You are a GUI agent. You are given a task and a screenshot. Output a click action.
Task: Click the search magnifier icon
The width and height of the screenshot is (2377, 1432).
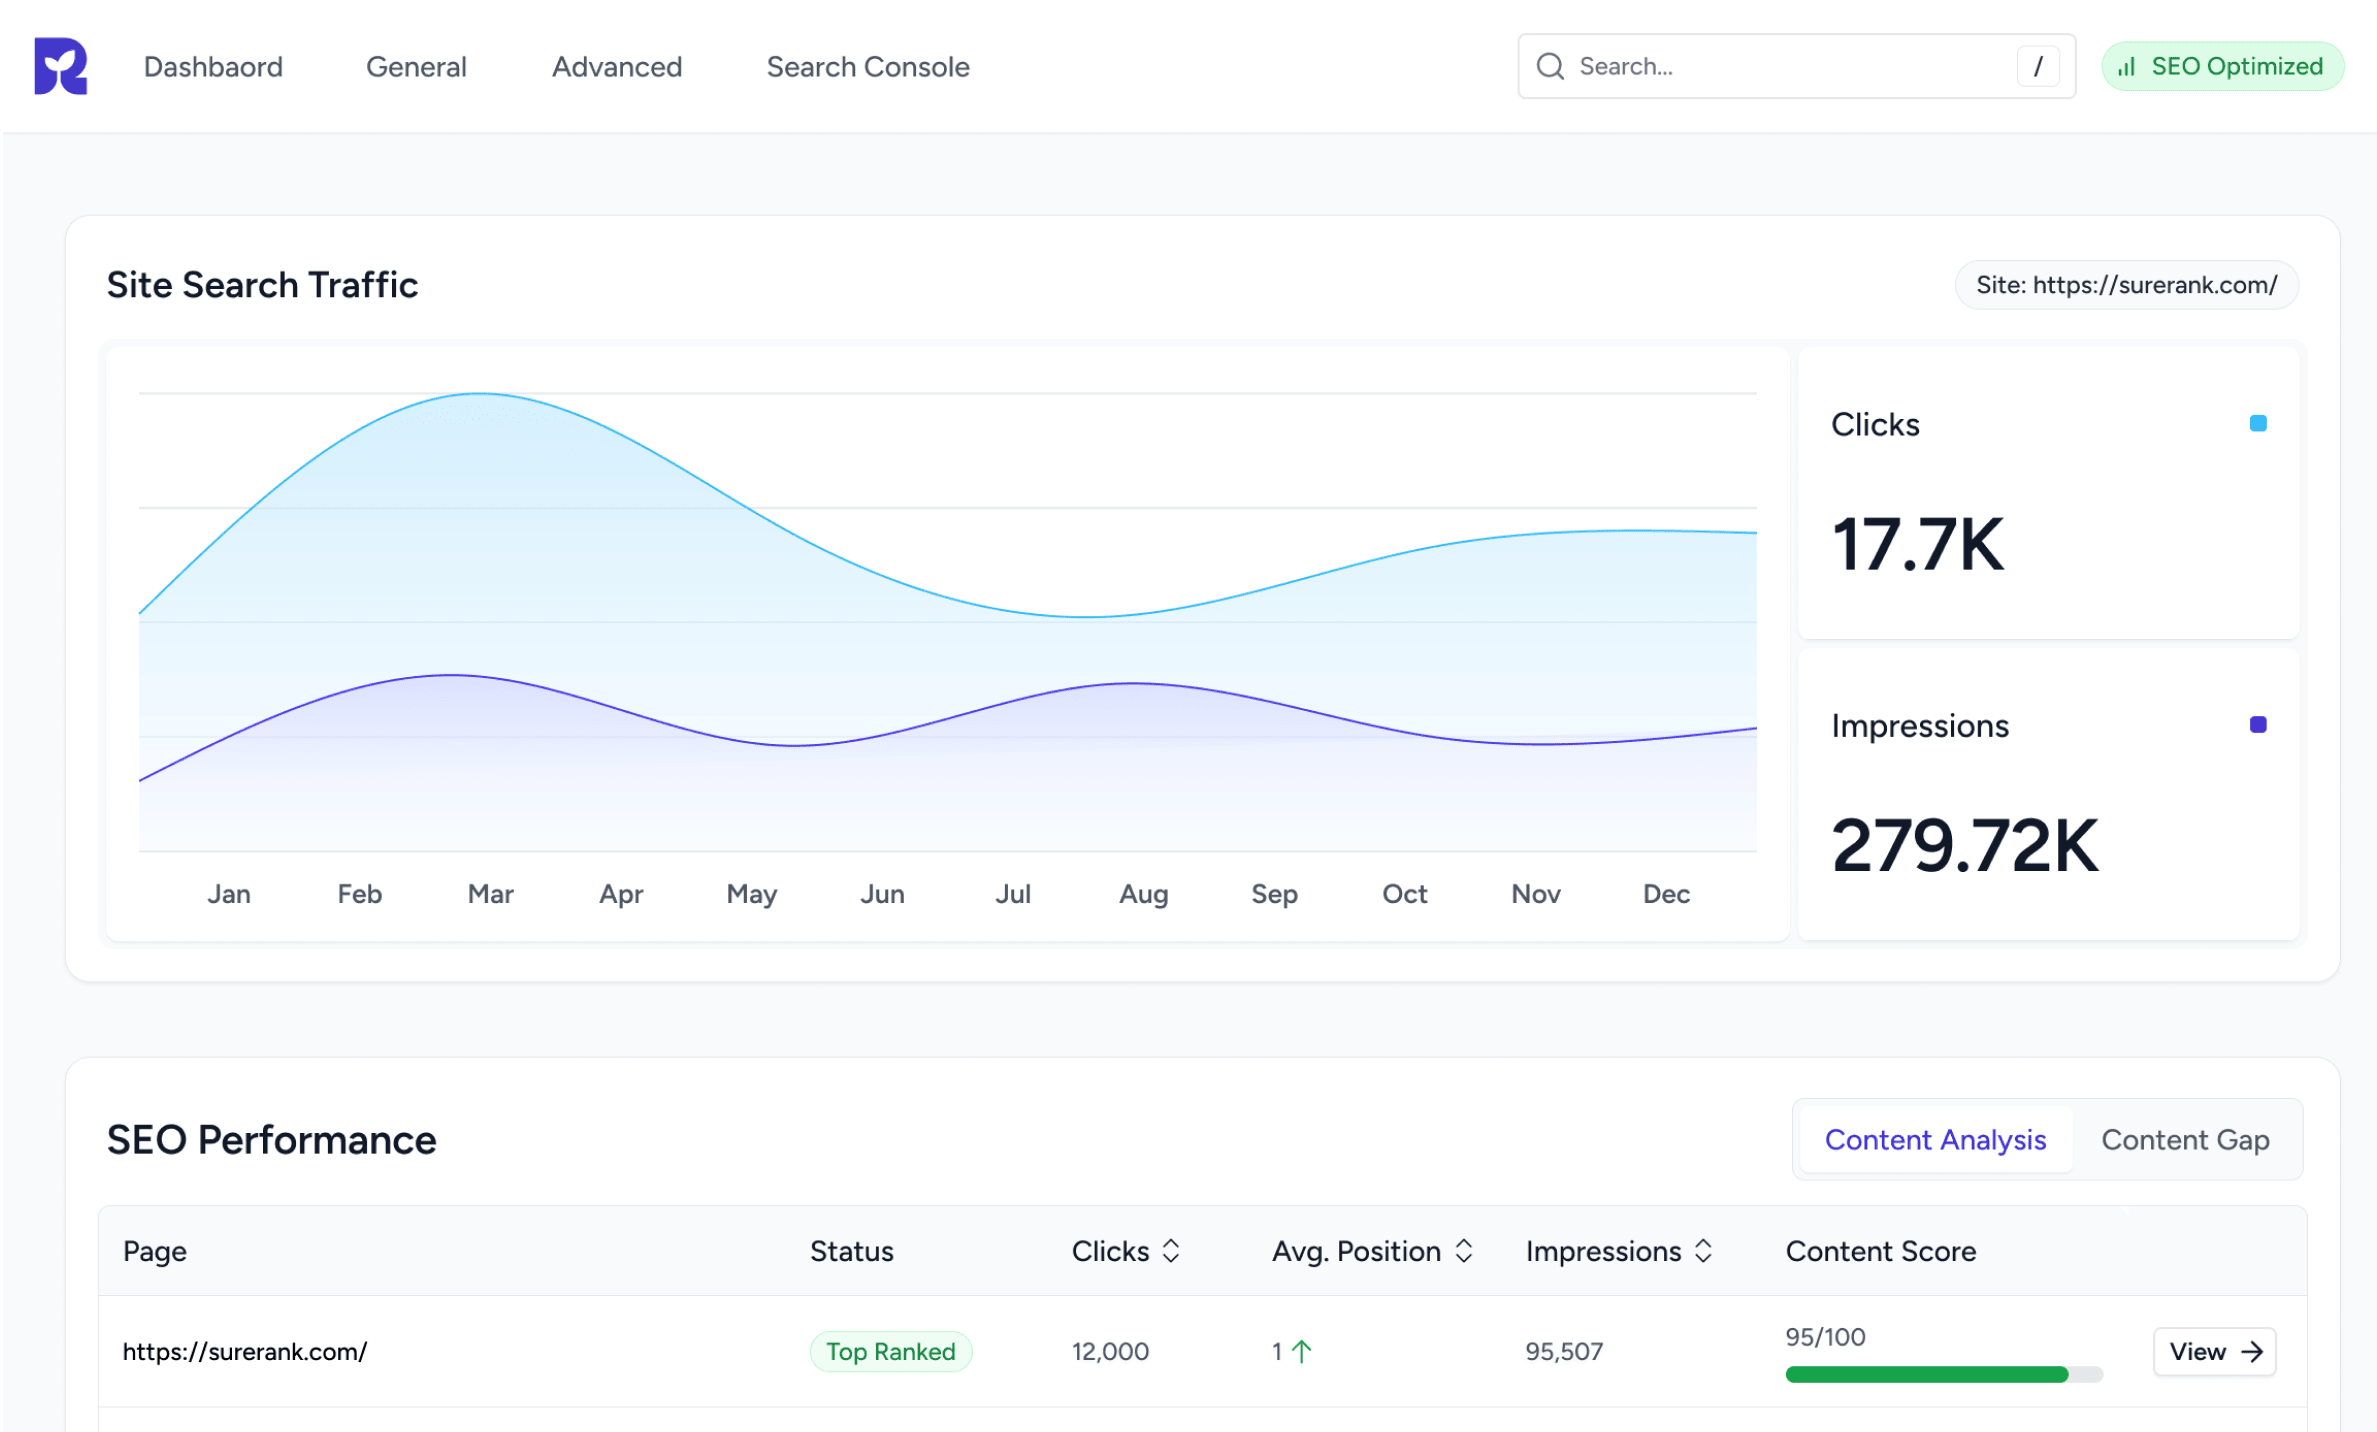(x=1549, y=66)
